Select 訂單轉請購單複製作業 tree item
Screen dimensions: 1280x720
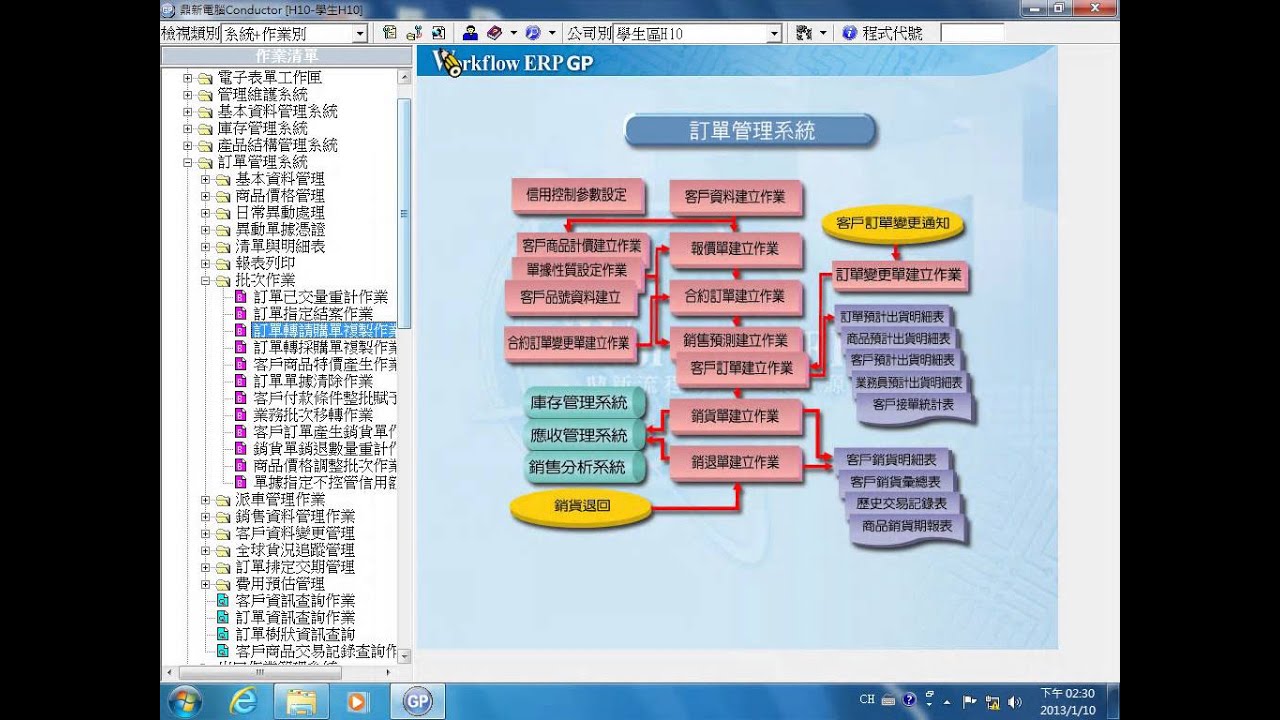[324, 330]
